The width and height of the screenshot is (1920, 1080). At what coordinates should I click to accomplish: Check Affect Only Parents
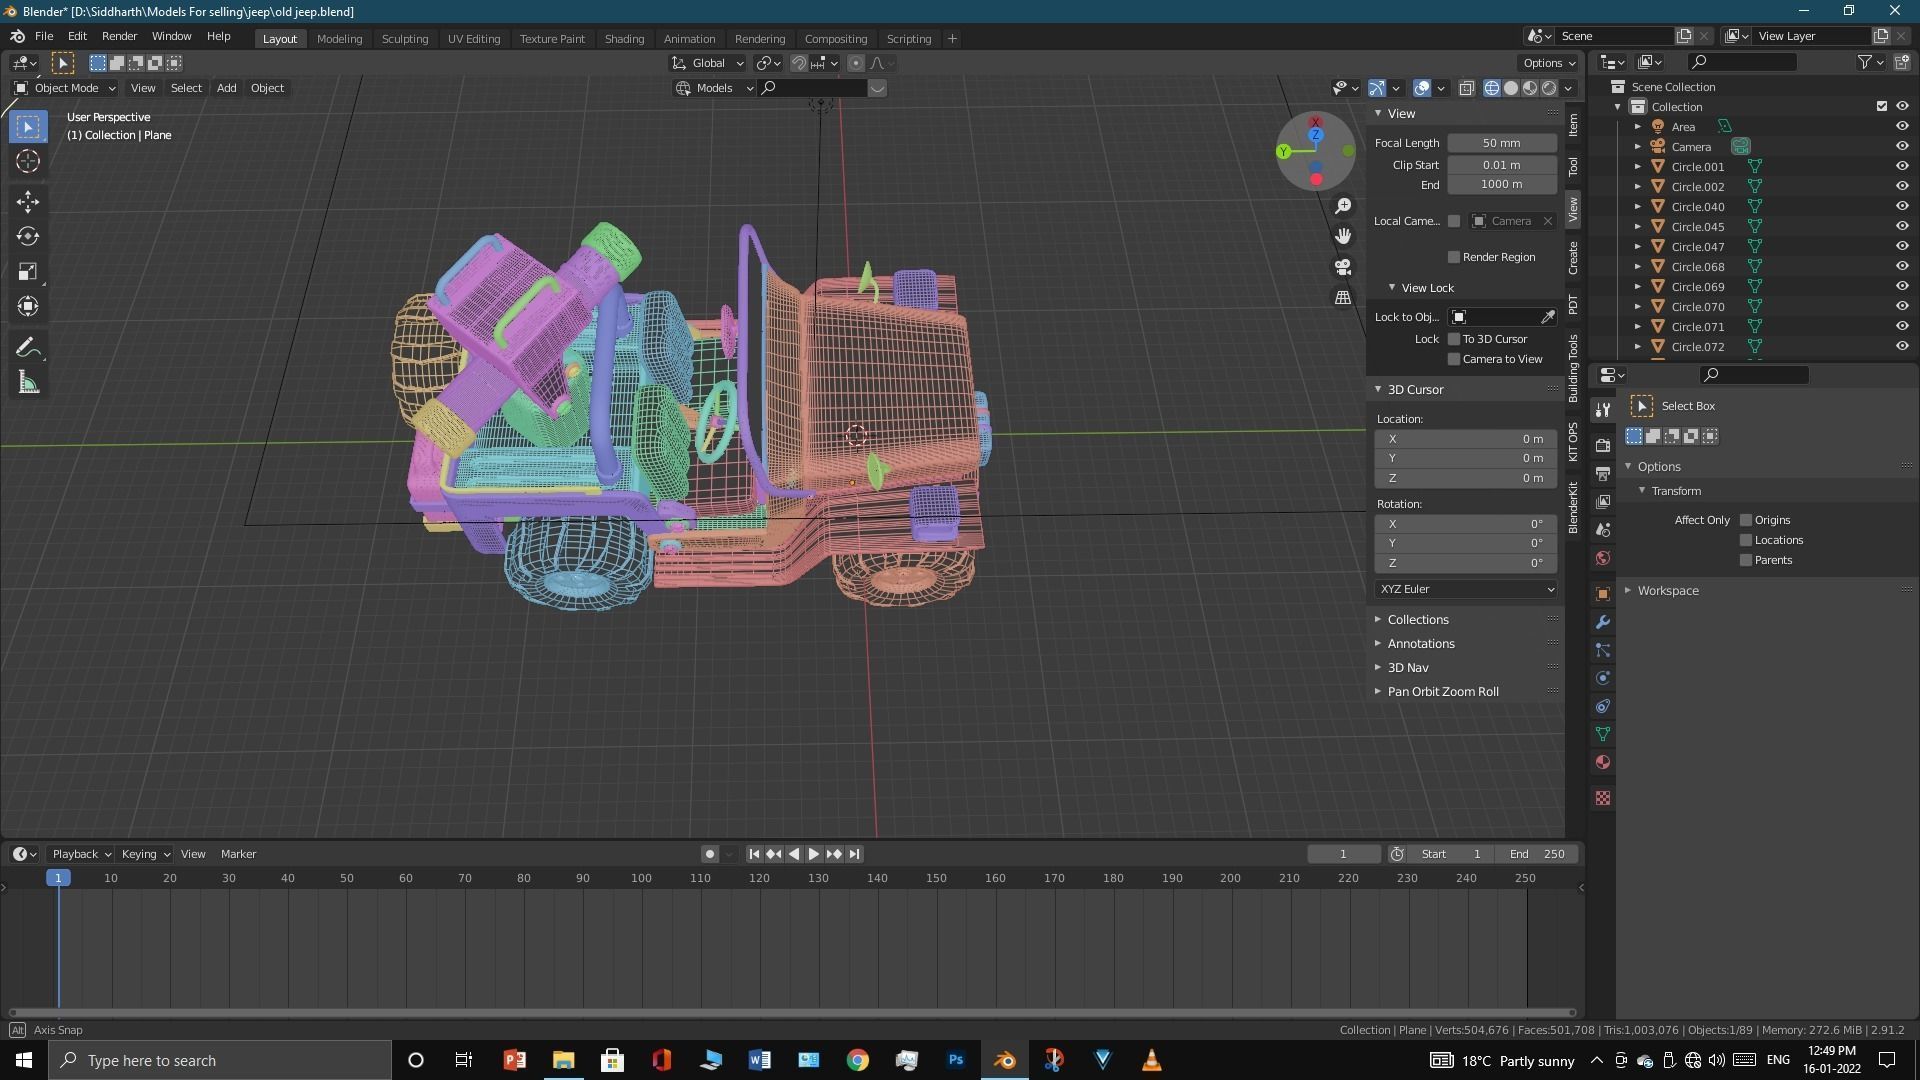coord(1746,560)
